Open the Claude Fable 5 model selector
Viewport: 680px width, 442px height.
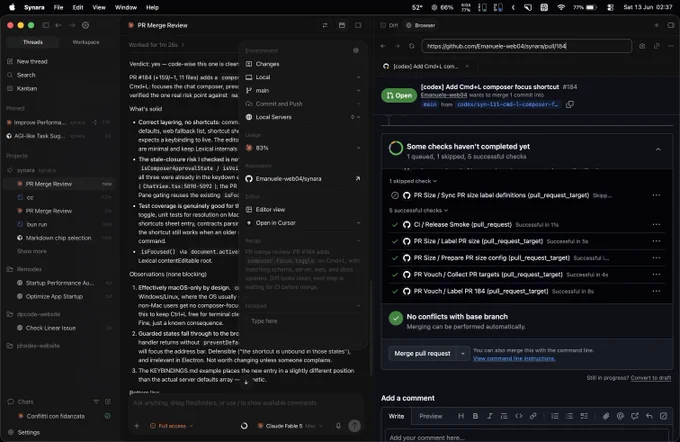(291, 426)
